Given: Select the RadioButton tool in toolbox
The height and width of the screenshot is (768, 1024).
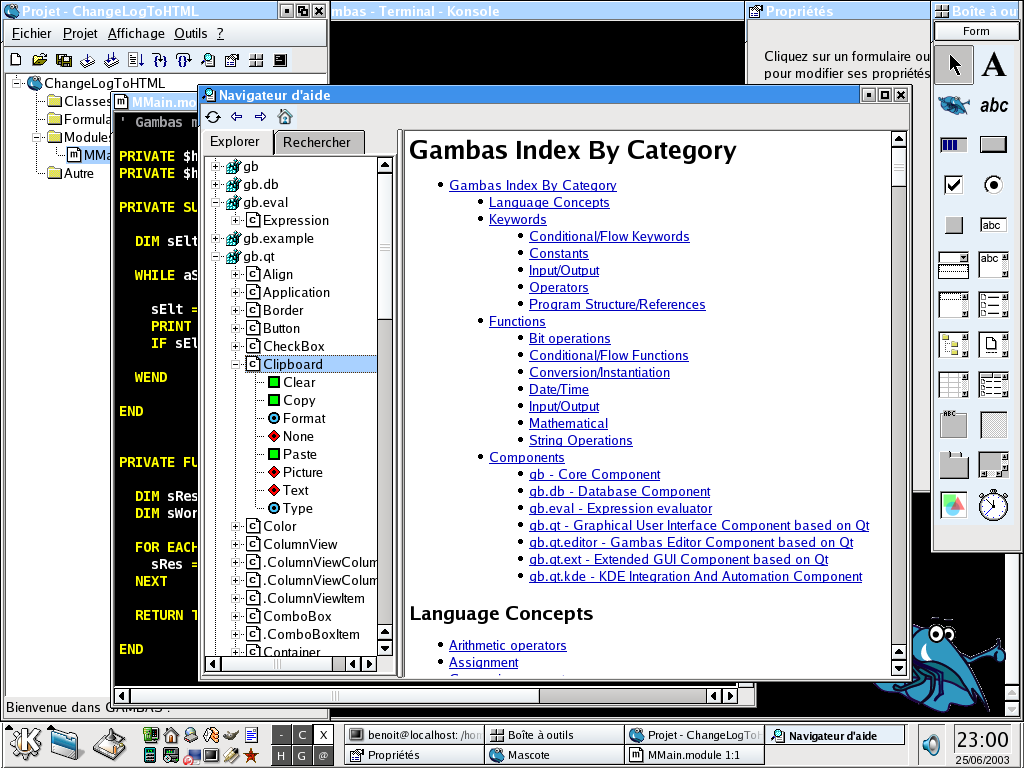Looking at the screenshot, I should (x=993, y=185).
